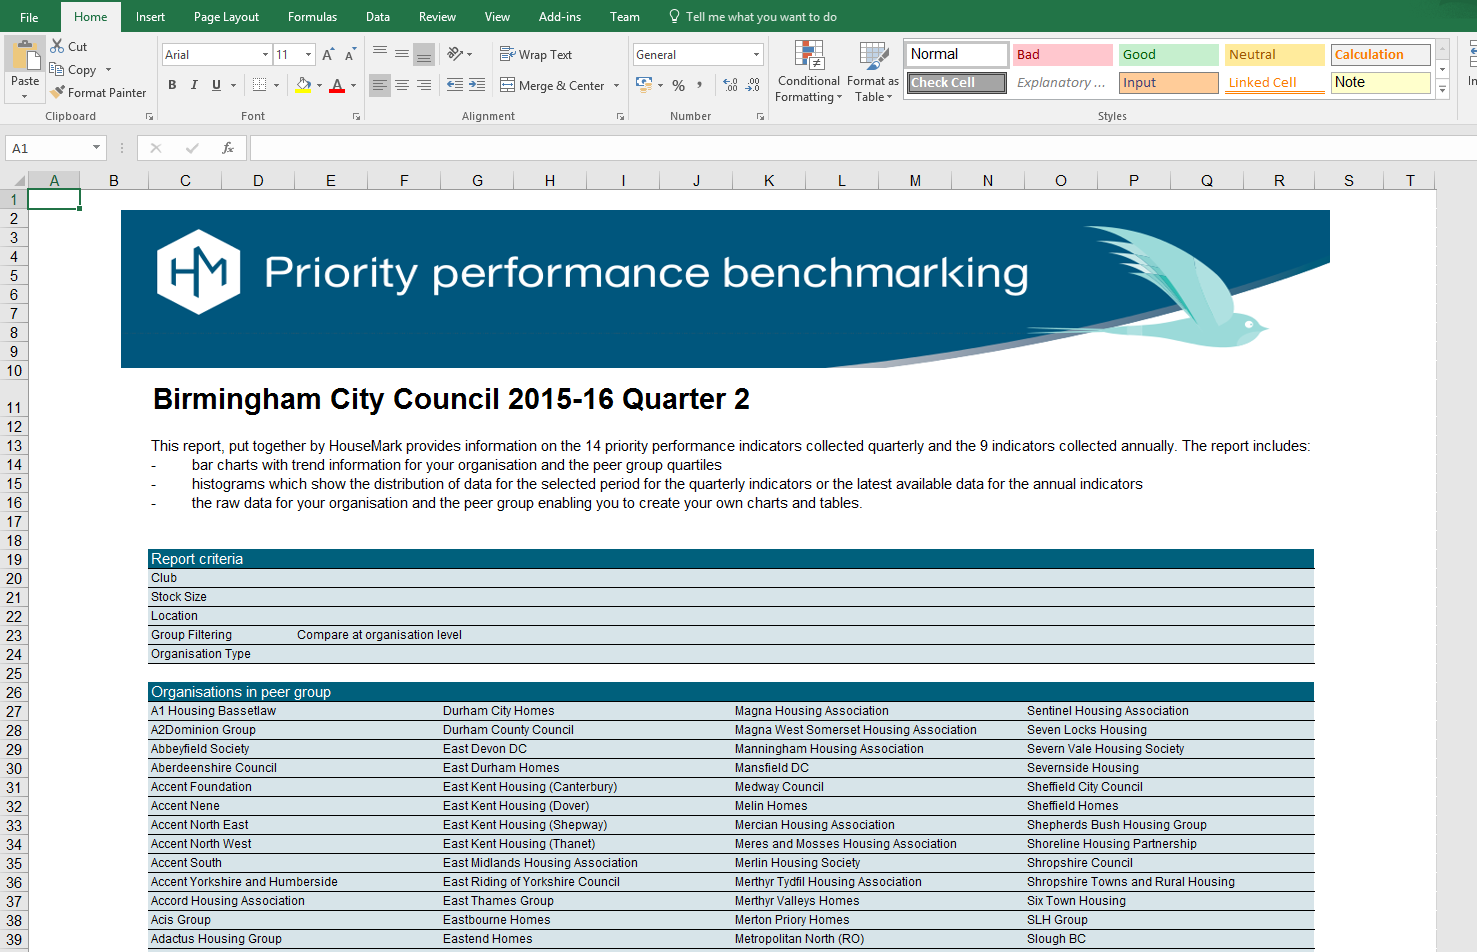Click the formula bar Cancel X icon

pyautogui.click(x=156, y=148)
